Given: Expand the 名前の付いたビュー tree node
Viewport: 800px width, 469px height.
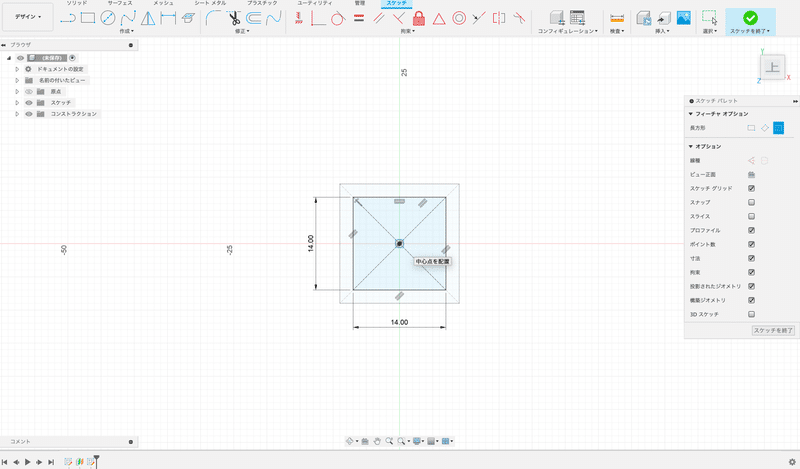Looking at the screenshot, I should [x=17, y=80].
